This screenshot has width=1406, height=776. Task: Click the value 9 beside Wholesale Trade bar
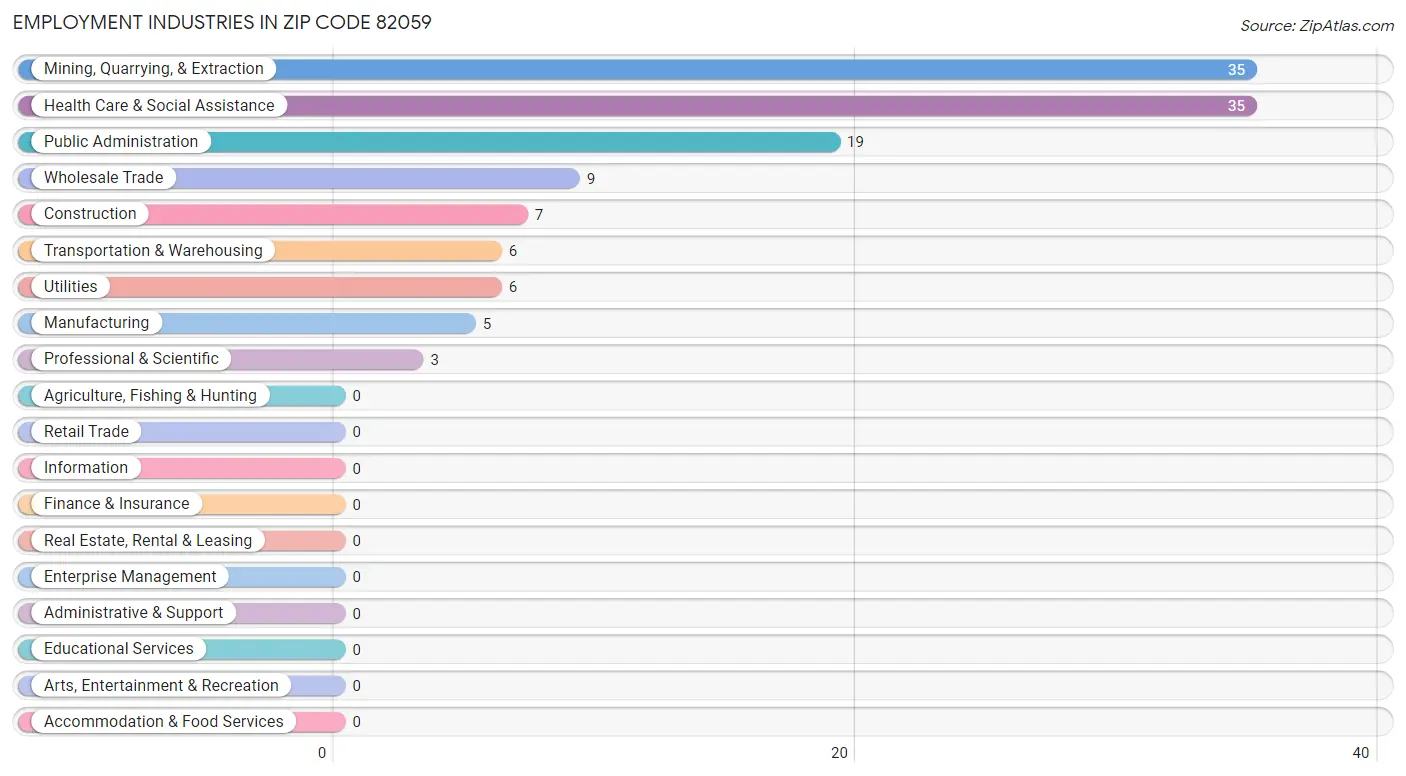[591, 179]
